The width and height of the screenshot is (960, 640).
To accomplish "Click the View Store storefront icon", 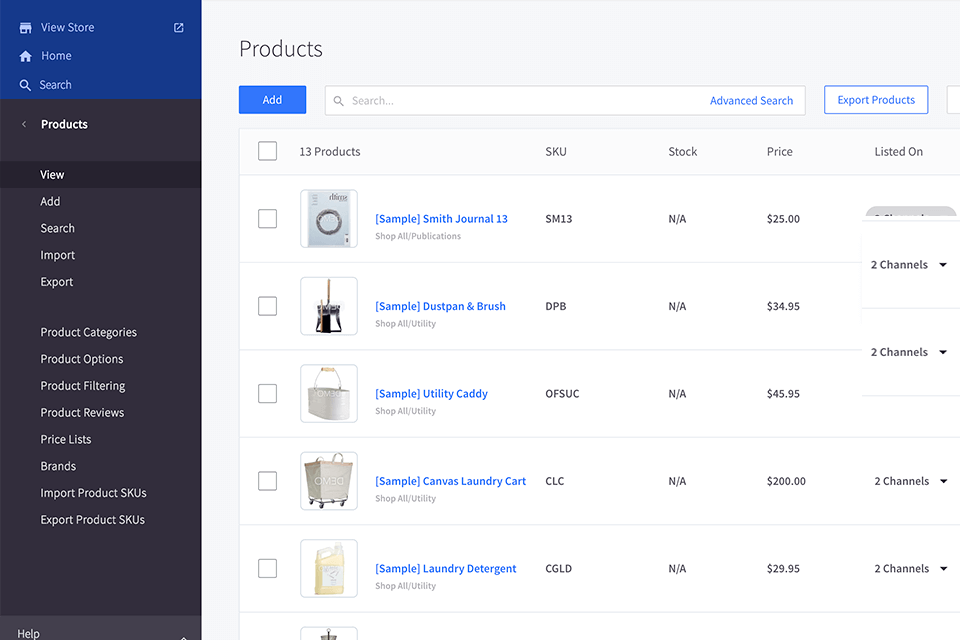I will click(26, 28).
